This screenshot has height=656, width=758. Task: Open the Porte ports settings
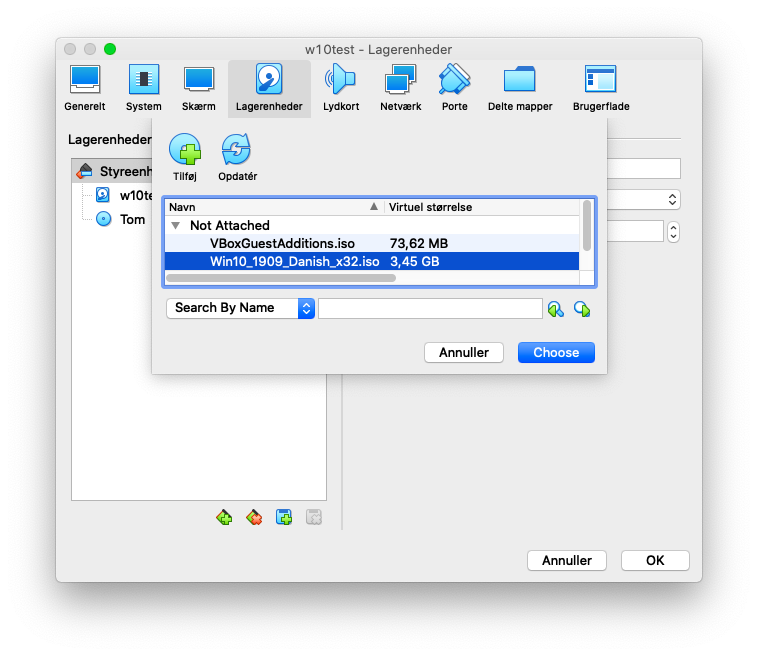pos(454,89)
